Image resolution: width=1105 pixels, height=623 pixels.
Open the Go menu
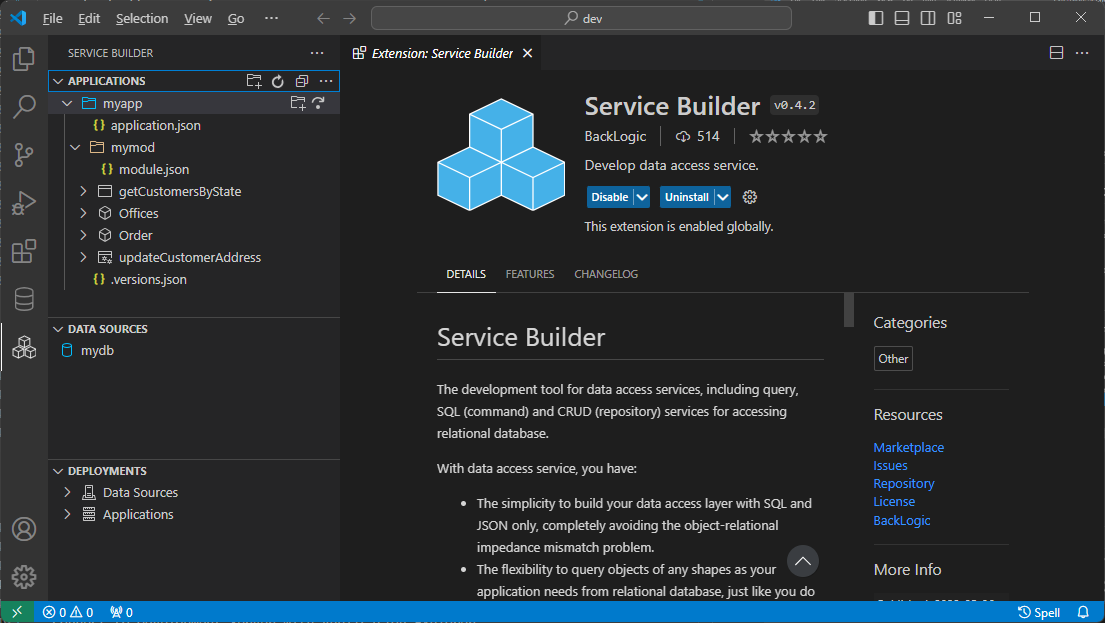[236, 19]
